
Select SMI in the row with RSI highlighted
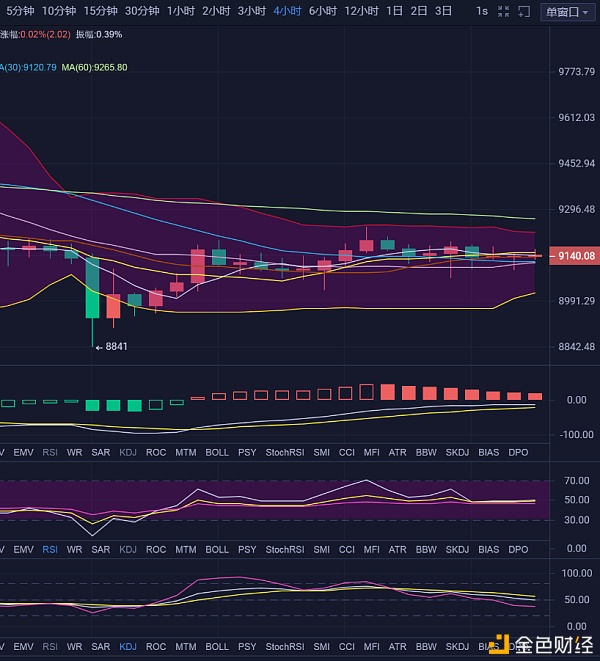click(321, 549)
